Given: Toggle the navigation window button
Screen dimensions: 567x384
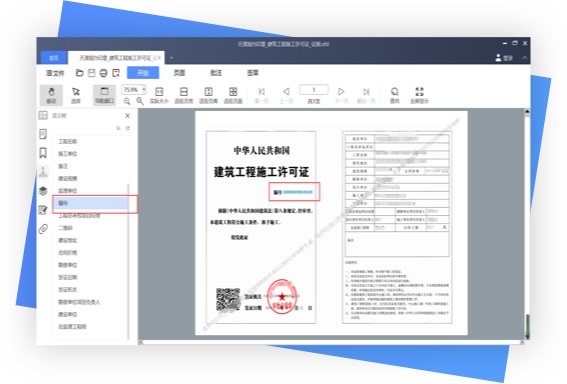Looking at the screenshot, I should click(x=105, y=95).
